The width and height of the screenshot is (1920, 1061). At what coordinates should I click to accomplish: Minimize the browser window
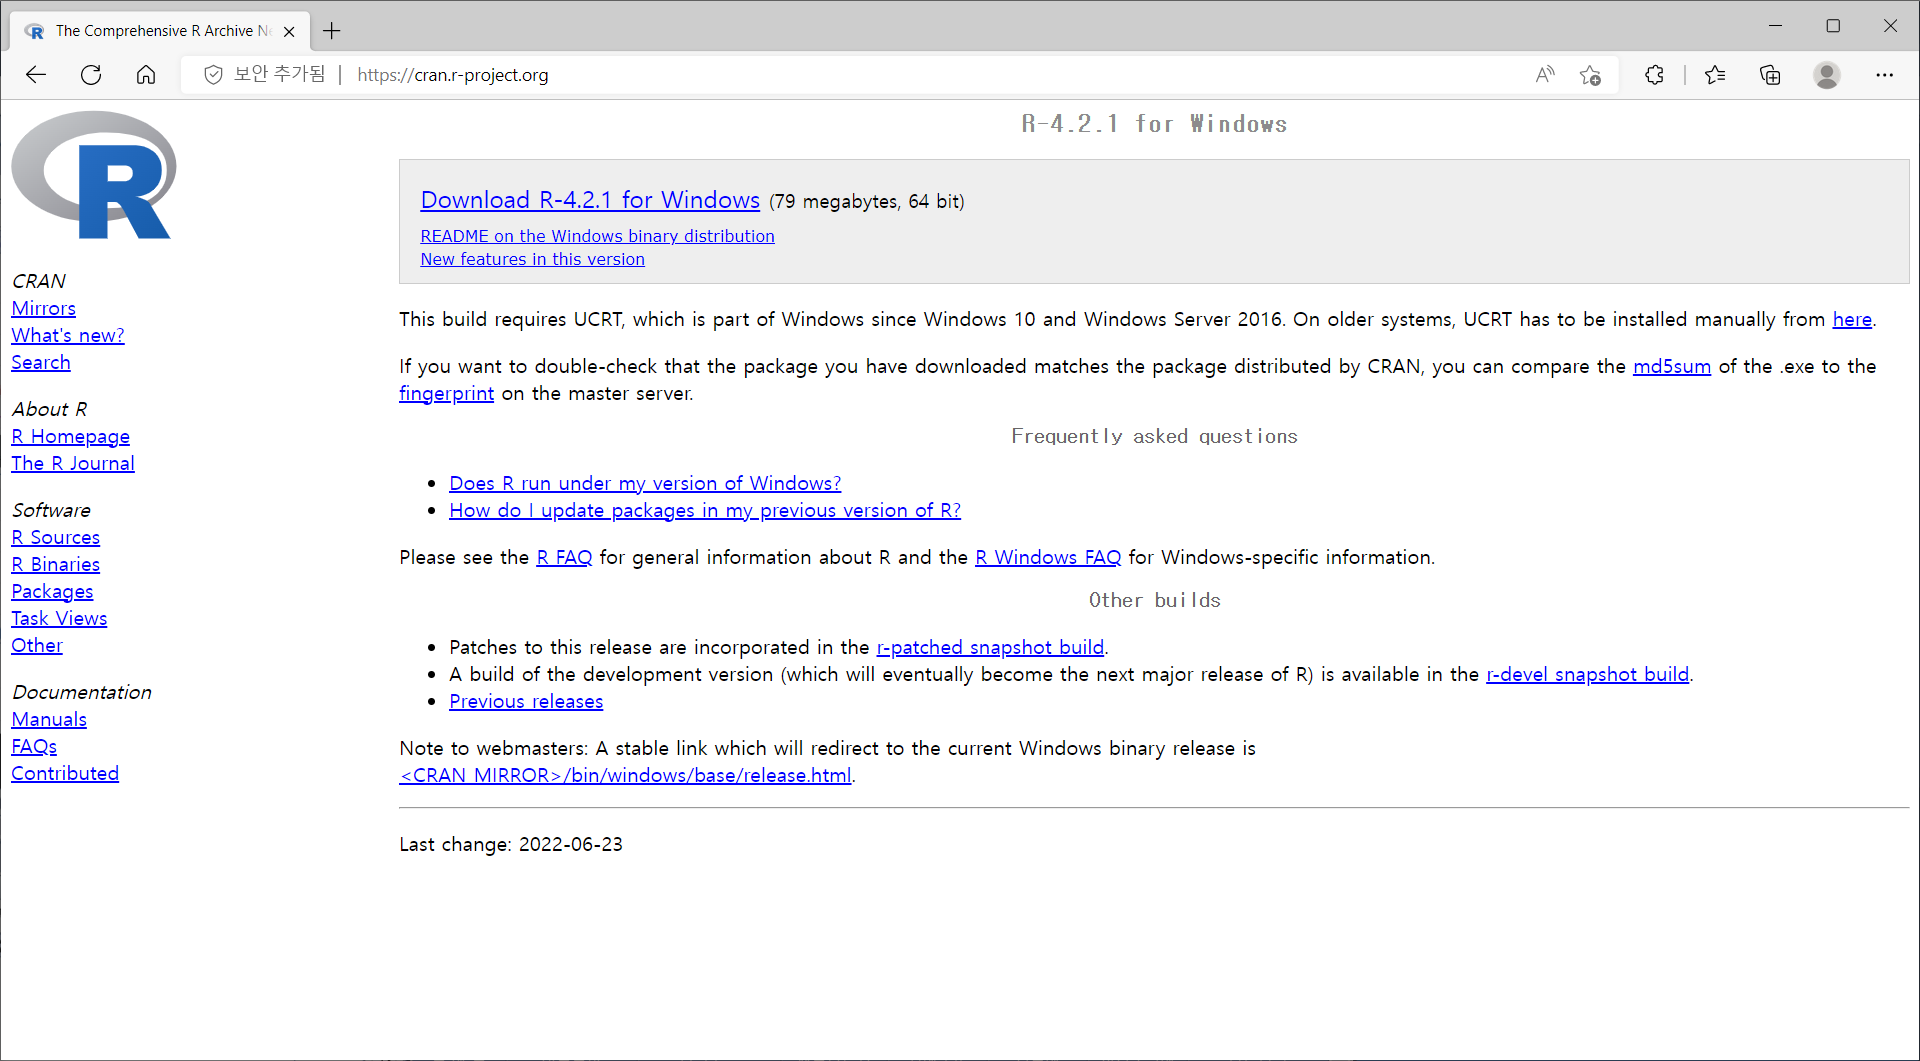pyautogui.click(x=1776, y=26)
